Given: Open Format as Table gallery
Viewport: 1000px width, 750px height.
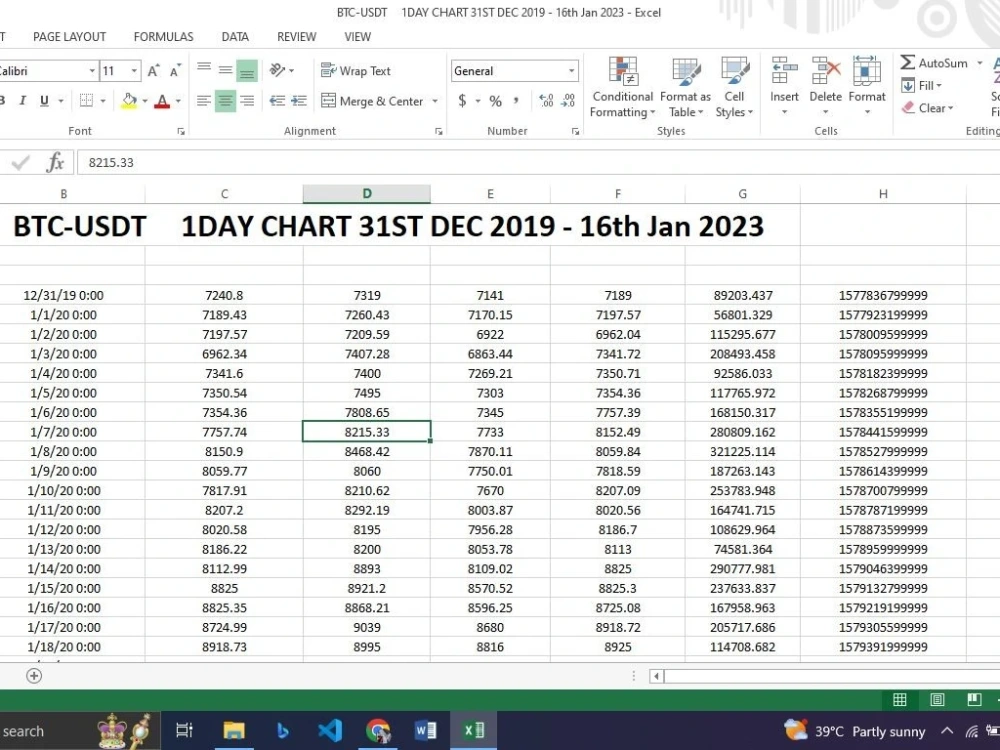Looking at the screenshot, I should point(686,87).
